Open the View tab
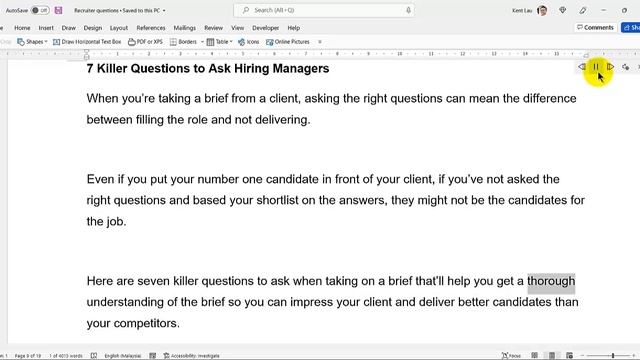Viewport: 640px width, 360px height. point(237,28)
